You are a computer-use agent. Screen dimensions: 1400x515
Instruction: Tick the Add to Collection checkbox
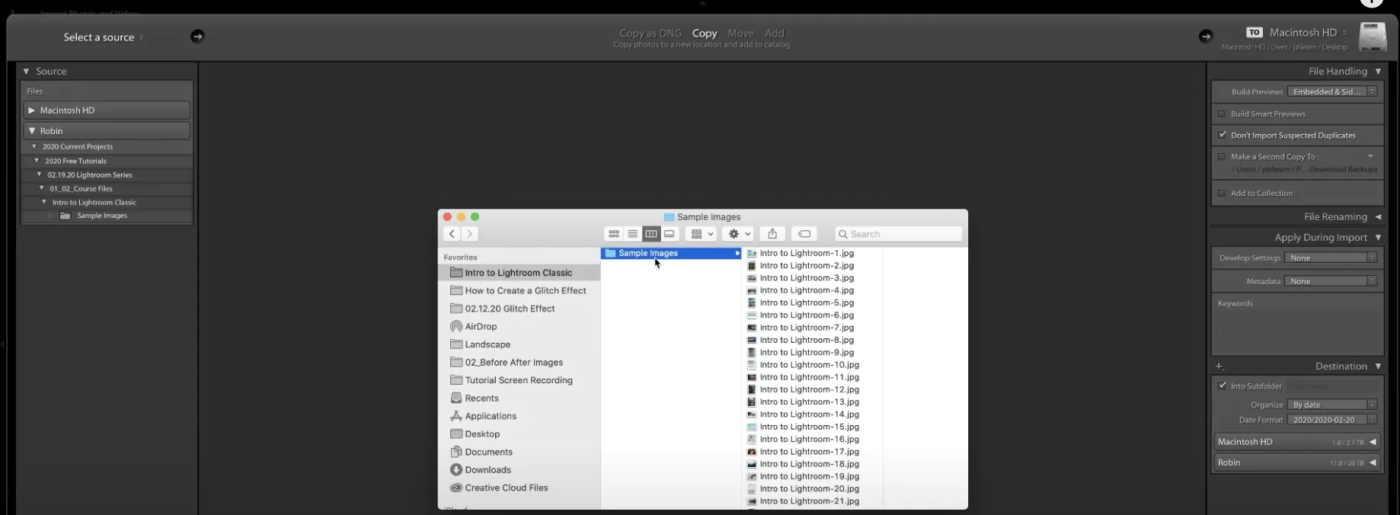point(1222,193)
